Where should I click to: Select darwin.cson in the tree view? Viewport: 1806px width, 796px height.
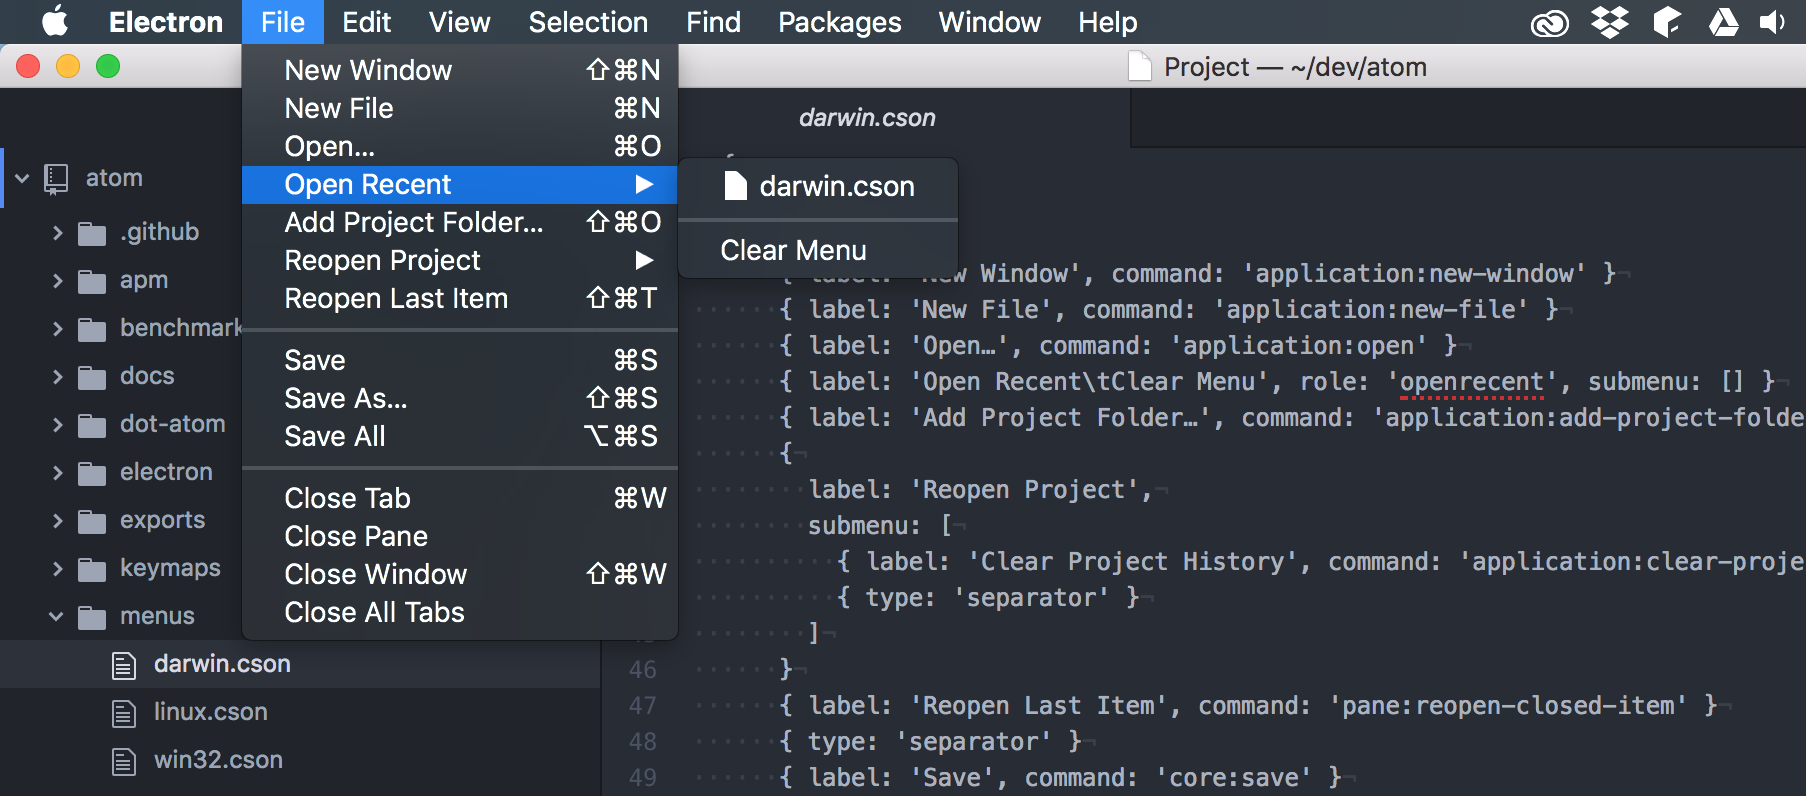[300, 664]
